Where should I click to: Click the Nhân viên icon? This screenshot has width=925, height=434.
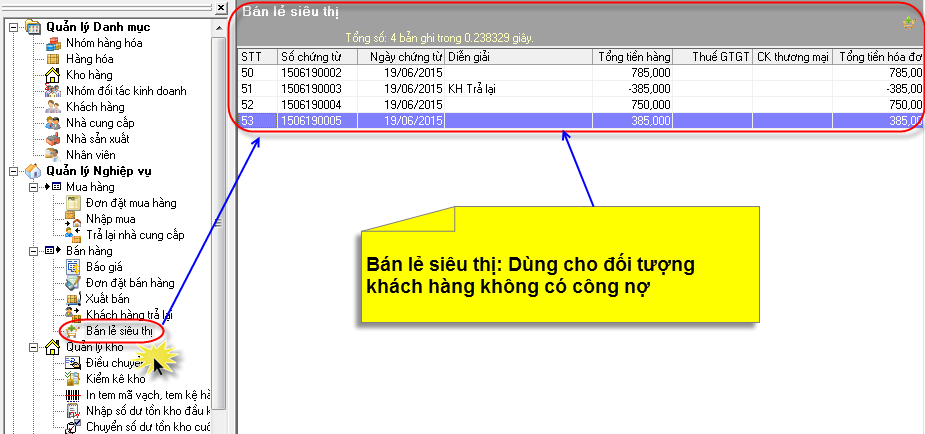click(54, 155)
